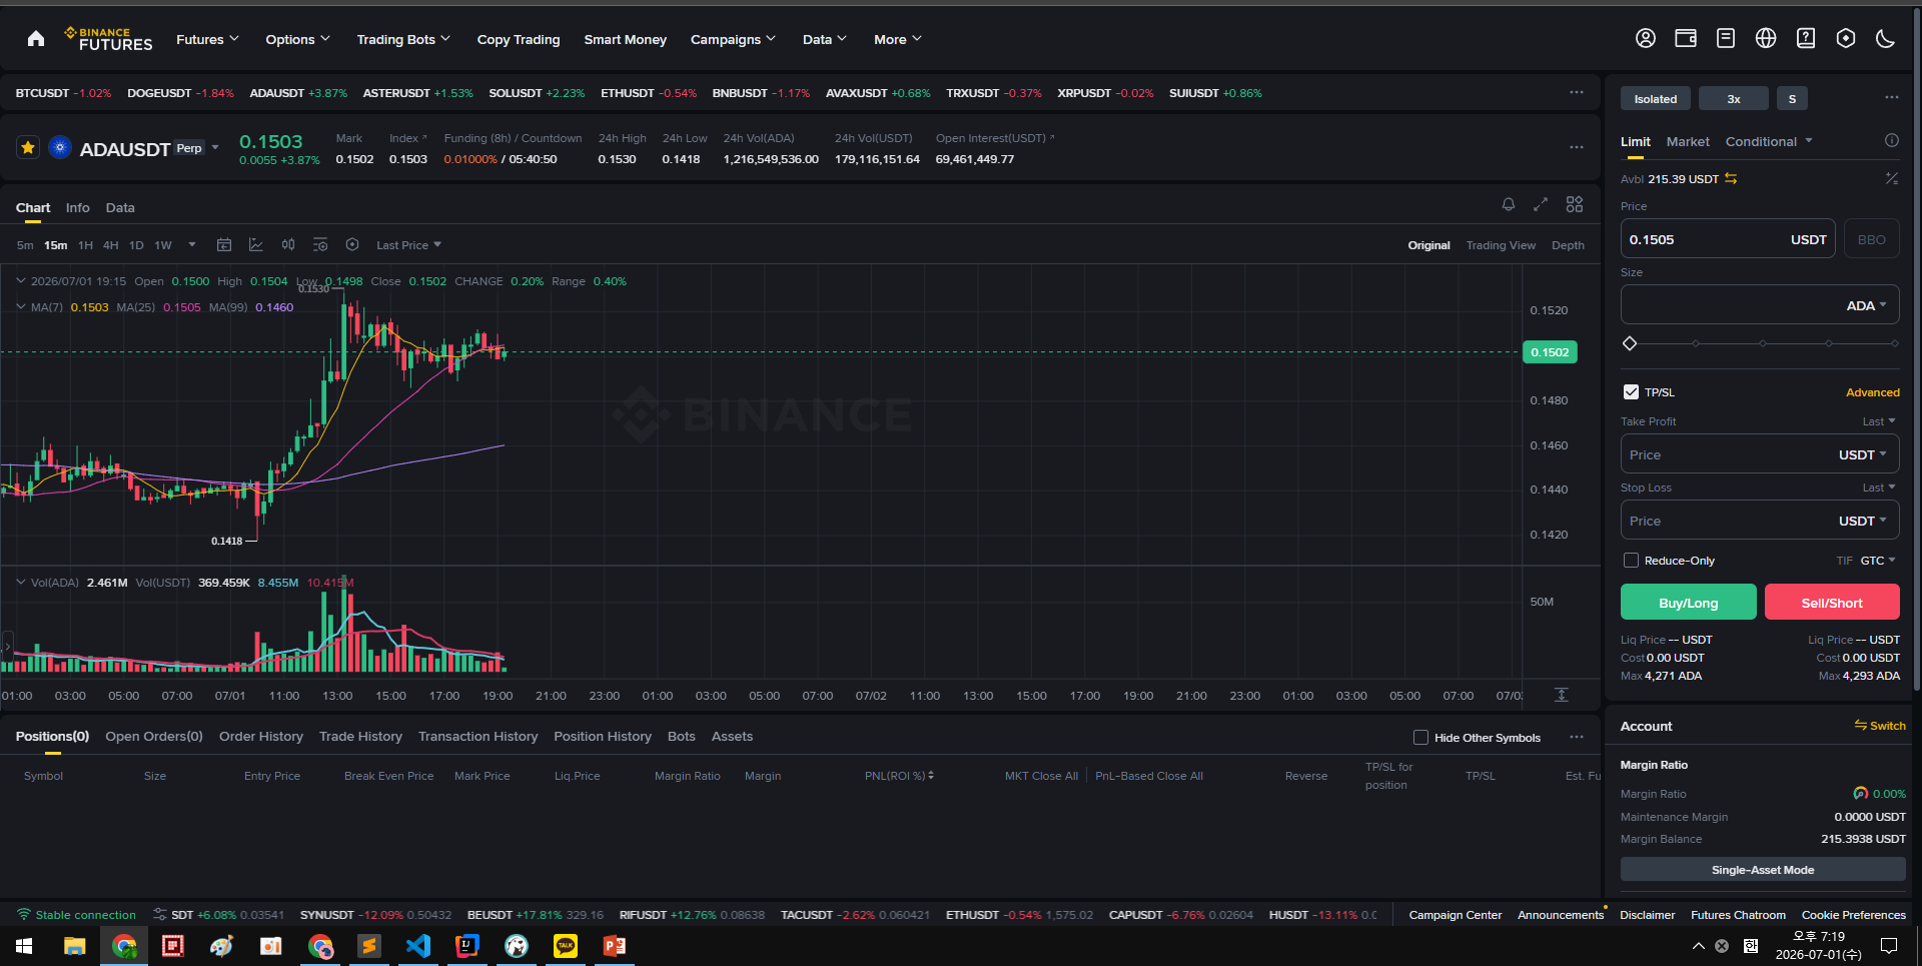
Task: Select the 5m chart interval
Action: pyautogui.click(x=25, y=245)
